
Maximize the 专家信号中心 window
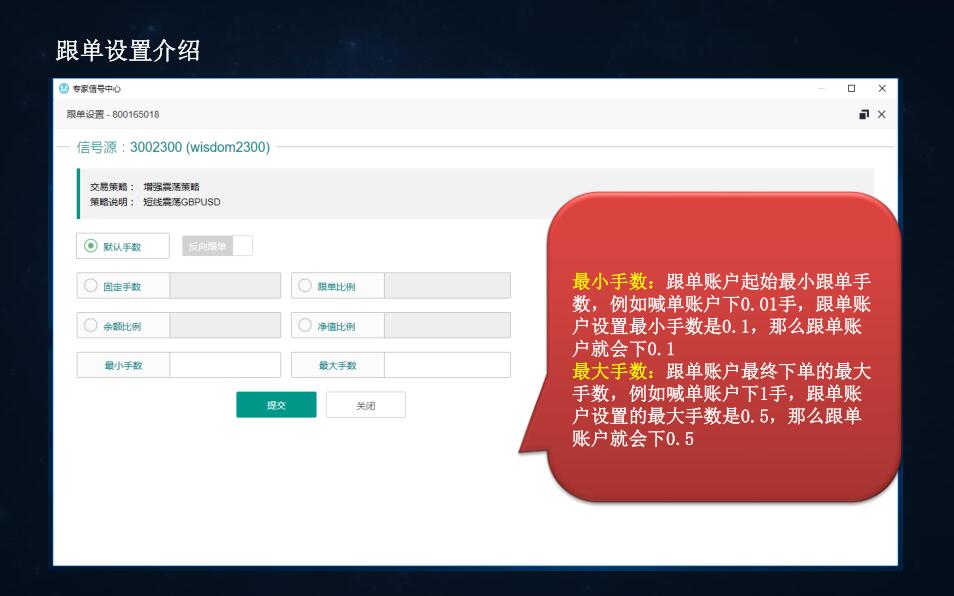pos(852,89)
